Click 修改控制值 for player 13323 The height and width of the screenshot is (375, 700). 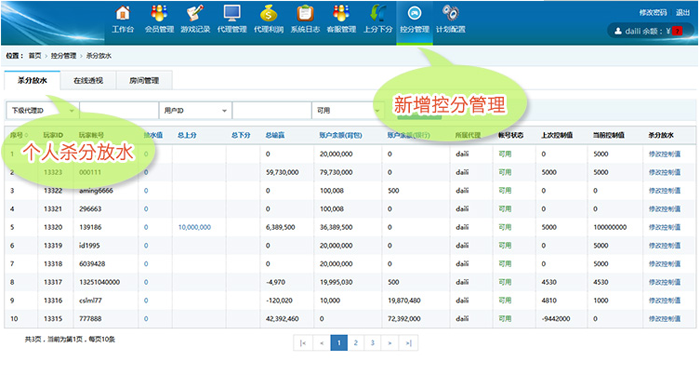pos(664,172)
